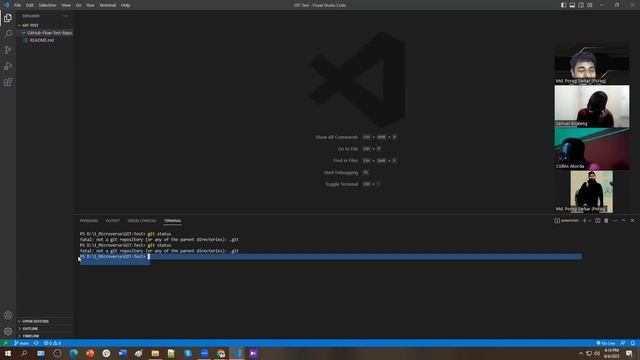Open the File menu
640x360 pixels.
pos(18,5)
